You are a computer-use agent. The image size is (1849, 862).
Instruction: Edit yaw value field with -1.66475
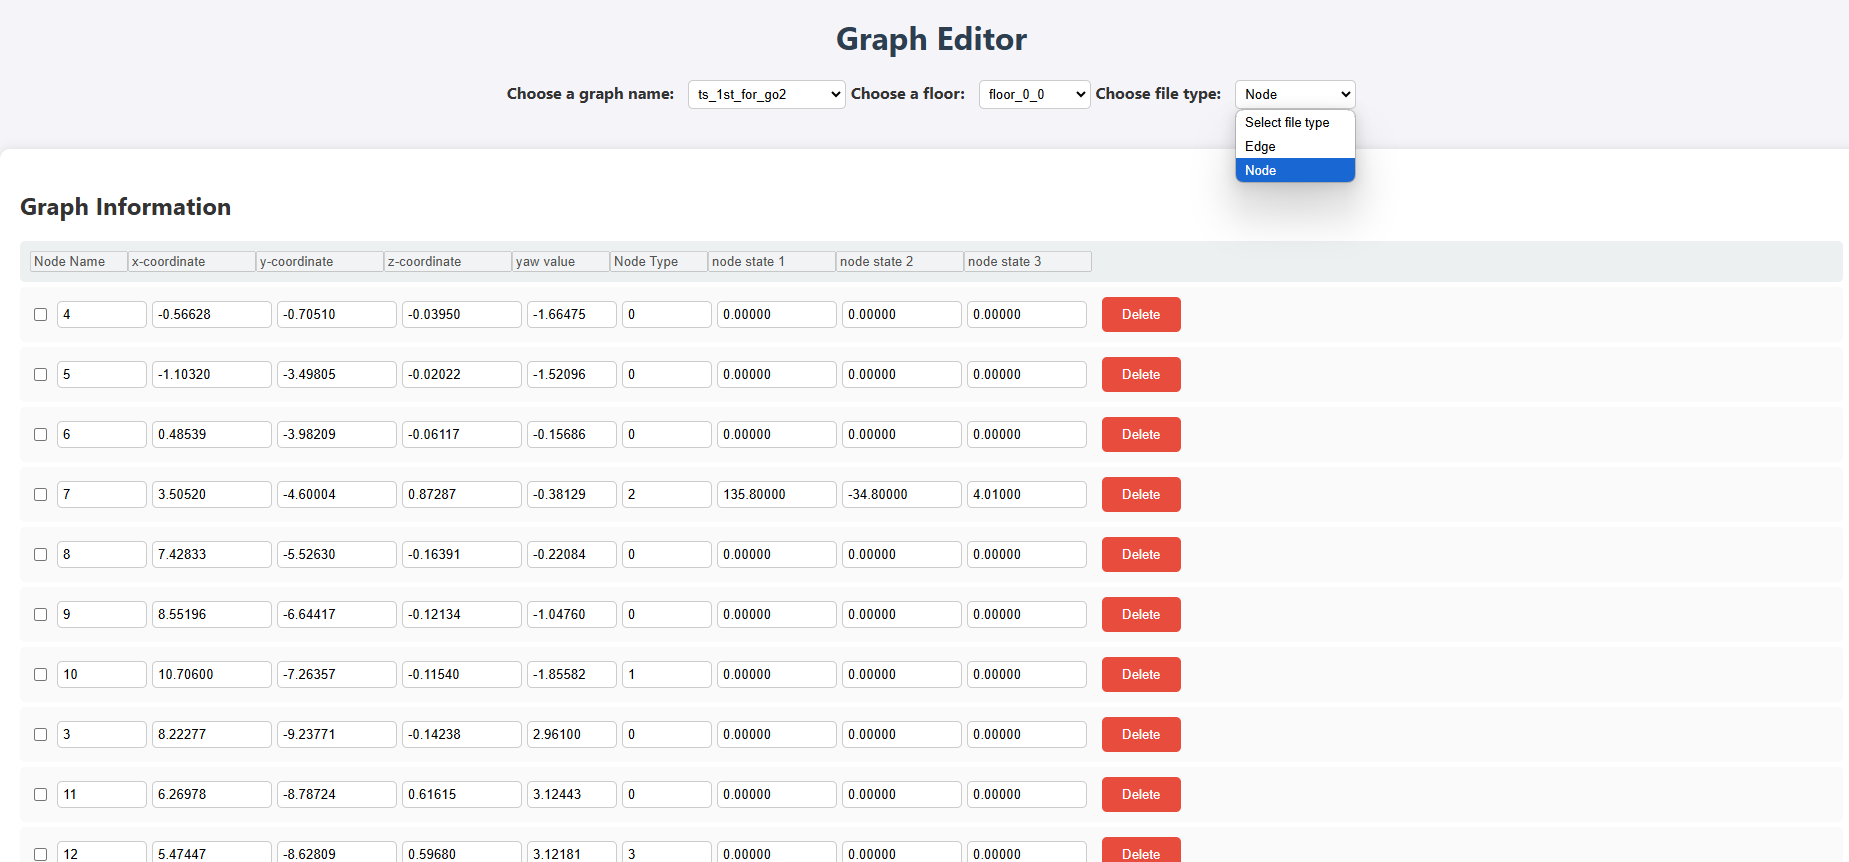click(572, 314)
